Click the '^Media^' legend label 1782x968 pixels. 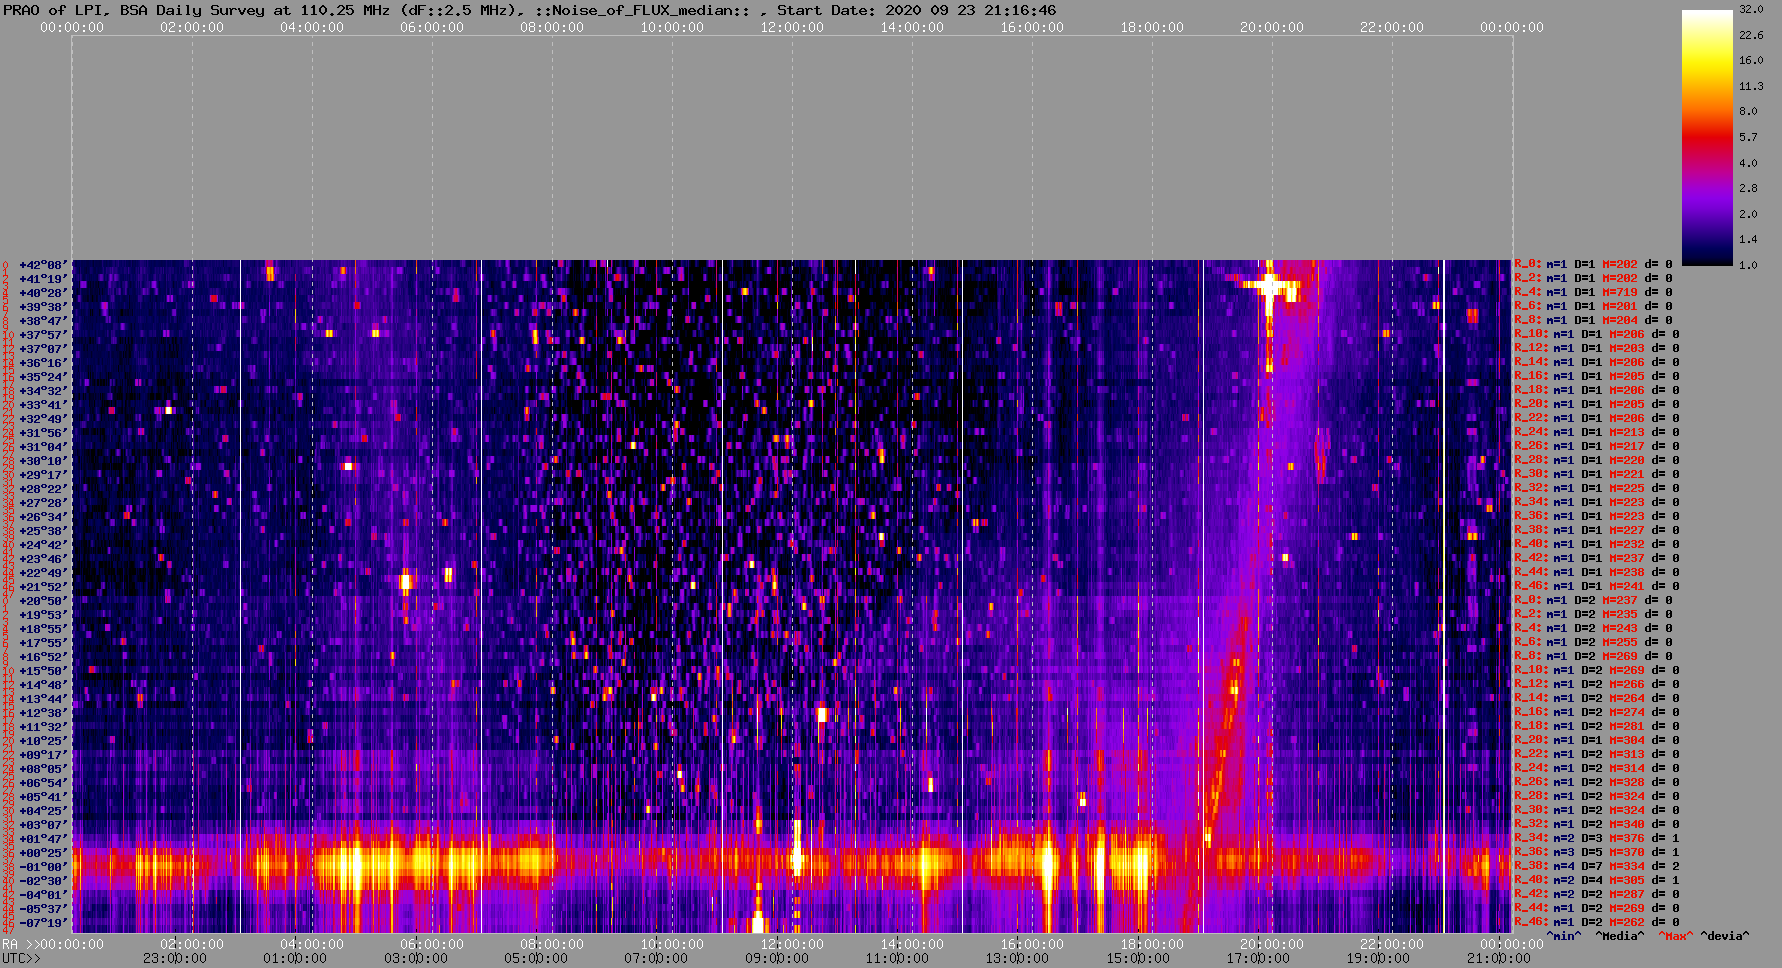click(x=1620, y=936)
